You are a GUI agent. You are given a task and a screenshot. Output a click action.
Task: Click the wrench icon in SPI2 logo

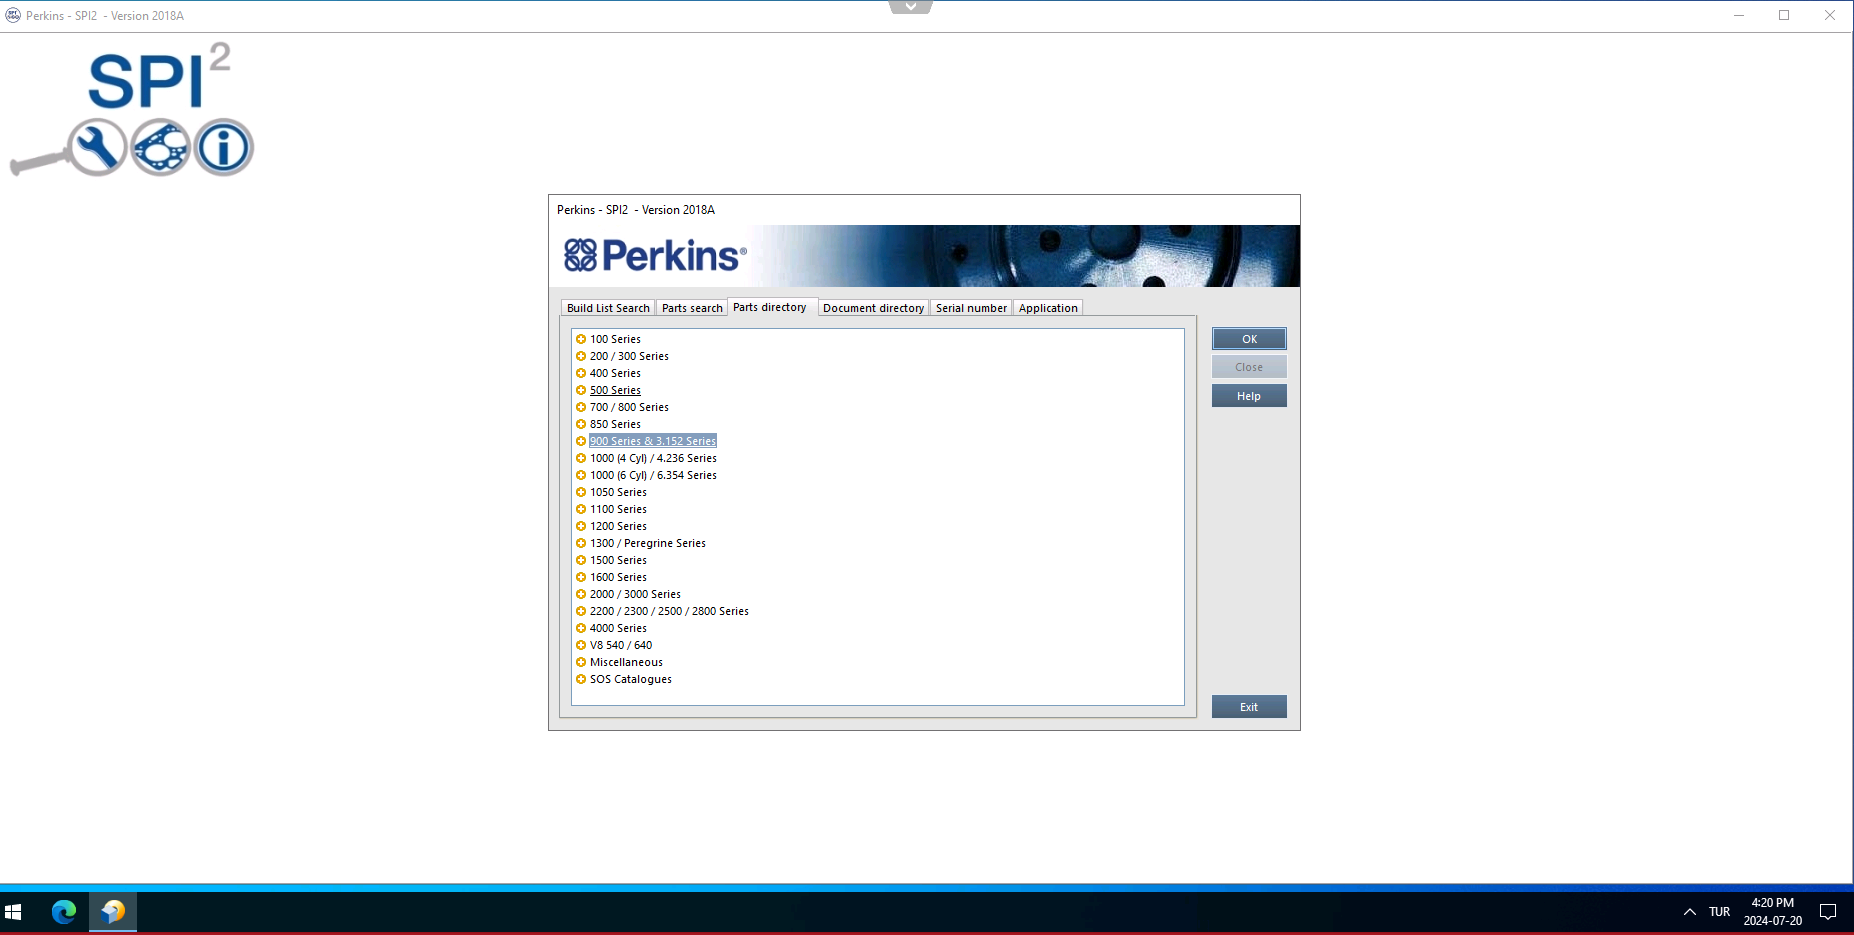coord(97,148)
